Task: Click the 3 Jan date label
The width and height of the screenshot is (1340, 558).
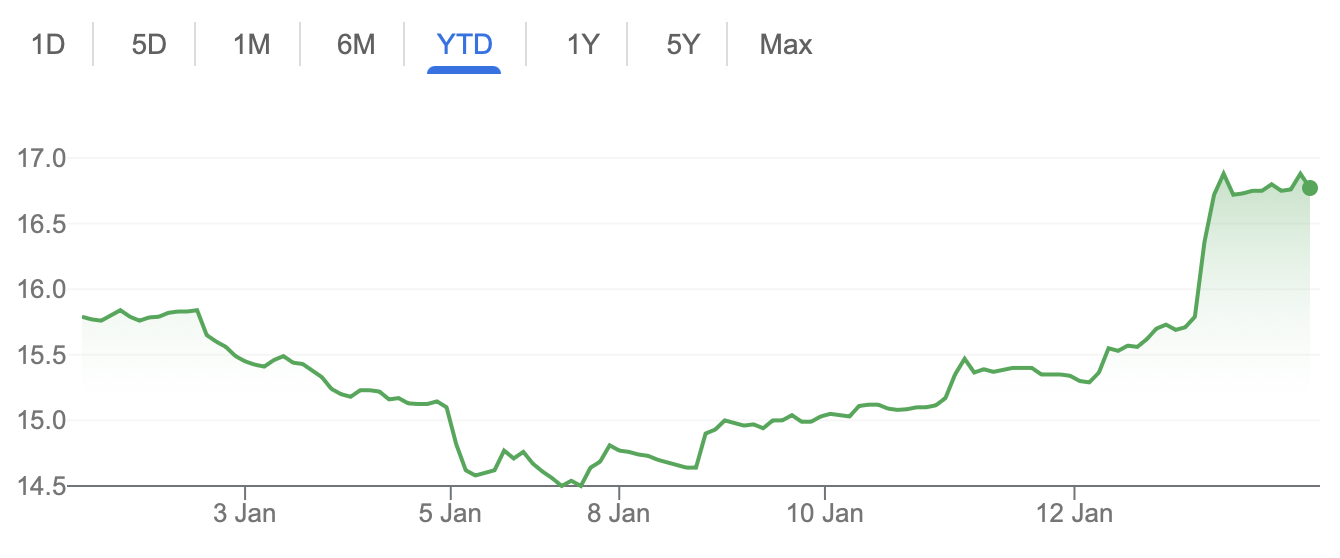Action: click(245, 515)
